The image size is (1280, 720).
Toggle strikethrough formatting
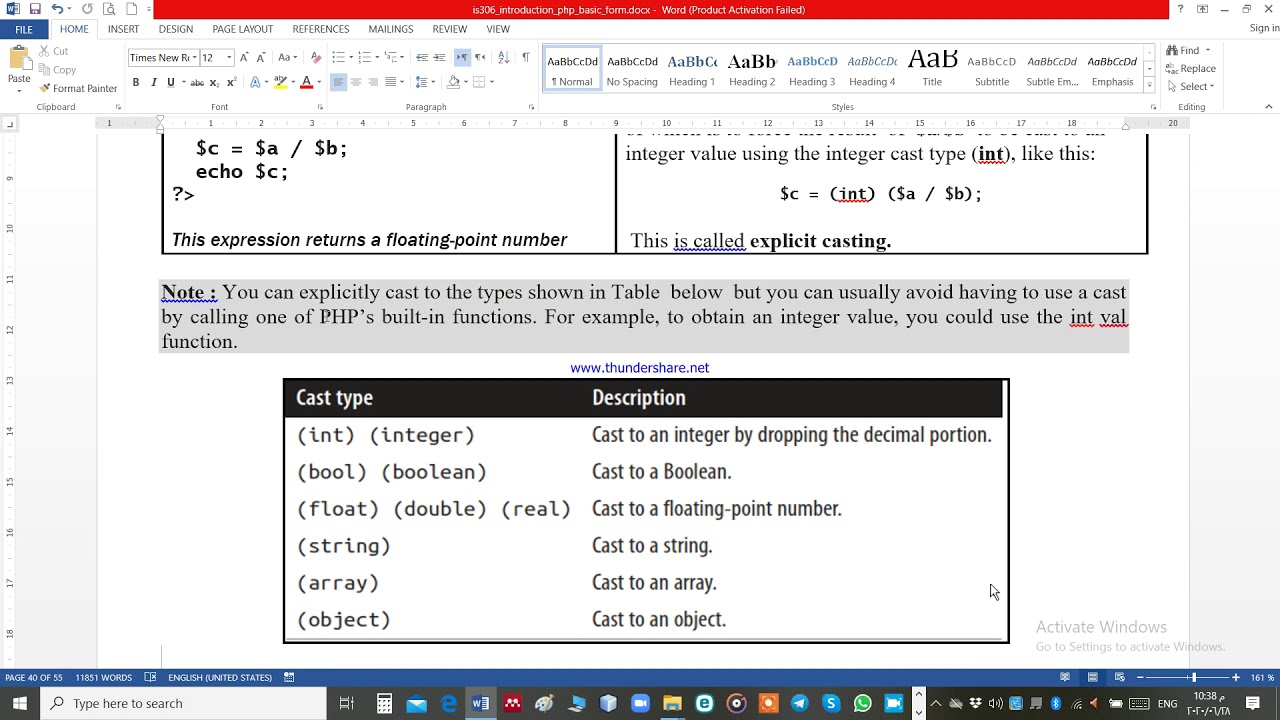tap(197, 82)
